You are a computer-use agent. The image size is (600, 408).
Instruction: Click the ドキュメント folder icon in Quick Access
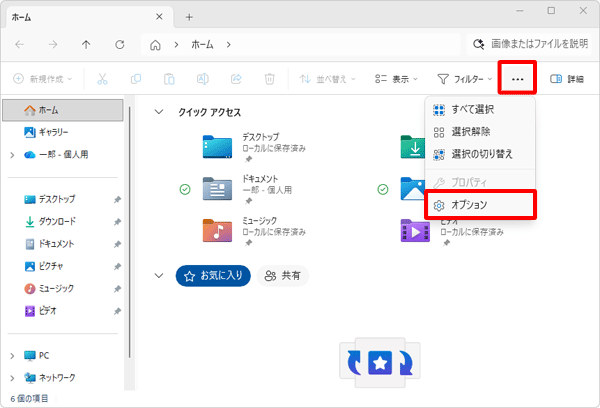[217, 189]
